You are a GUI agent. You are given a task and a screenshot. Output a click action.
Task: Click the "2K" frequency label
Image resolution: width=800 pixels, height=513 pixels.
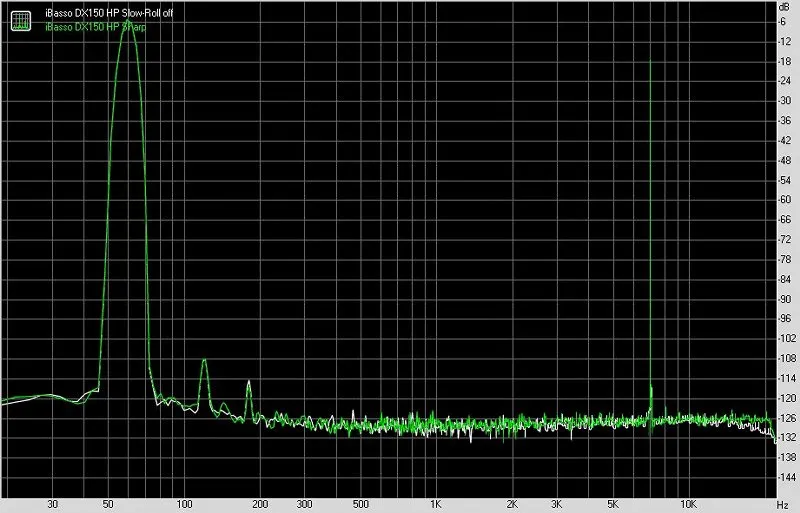click(512, 504)
